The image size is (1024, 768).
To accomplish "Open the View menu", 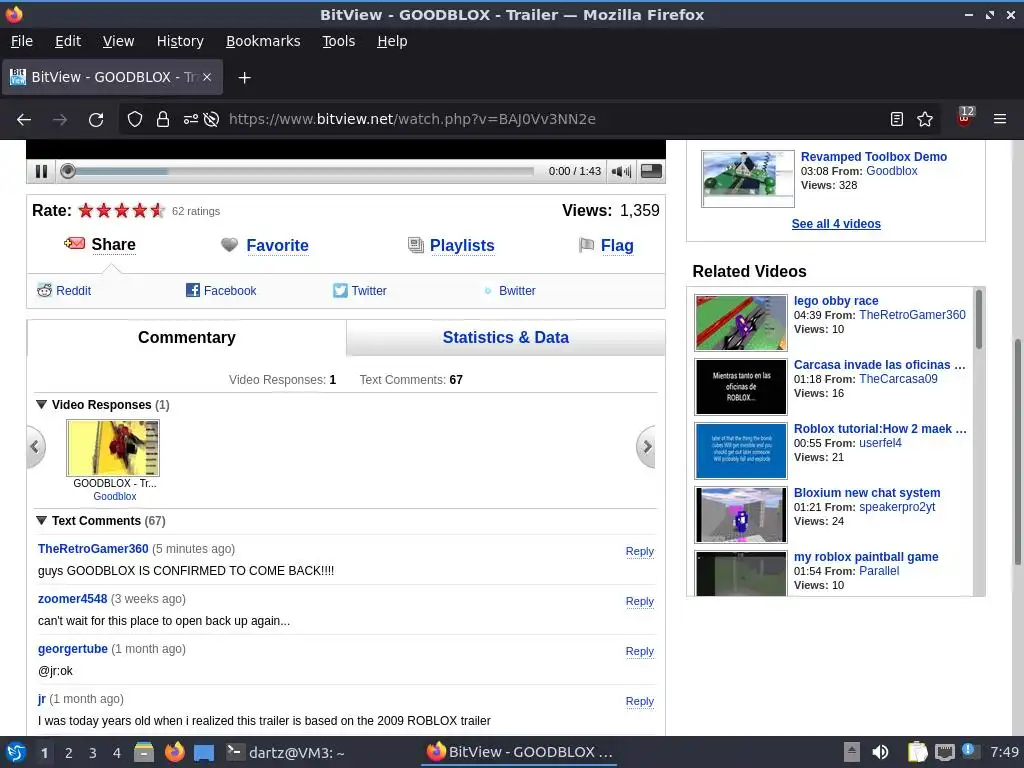I will (118, 41).
